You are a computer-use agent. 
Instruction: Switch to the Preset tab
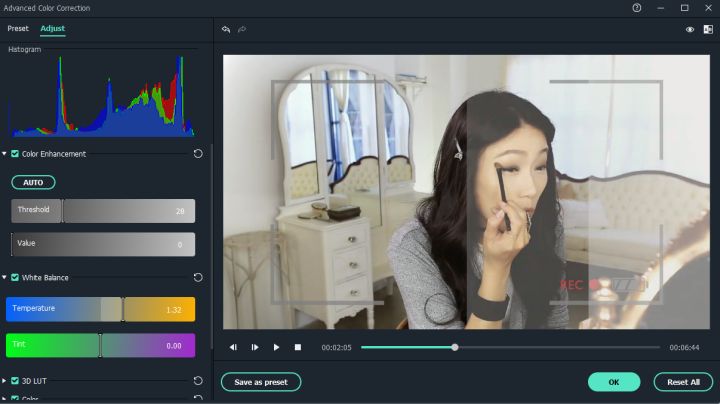pos(18,28)
